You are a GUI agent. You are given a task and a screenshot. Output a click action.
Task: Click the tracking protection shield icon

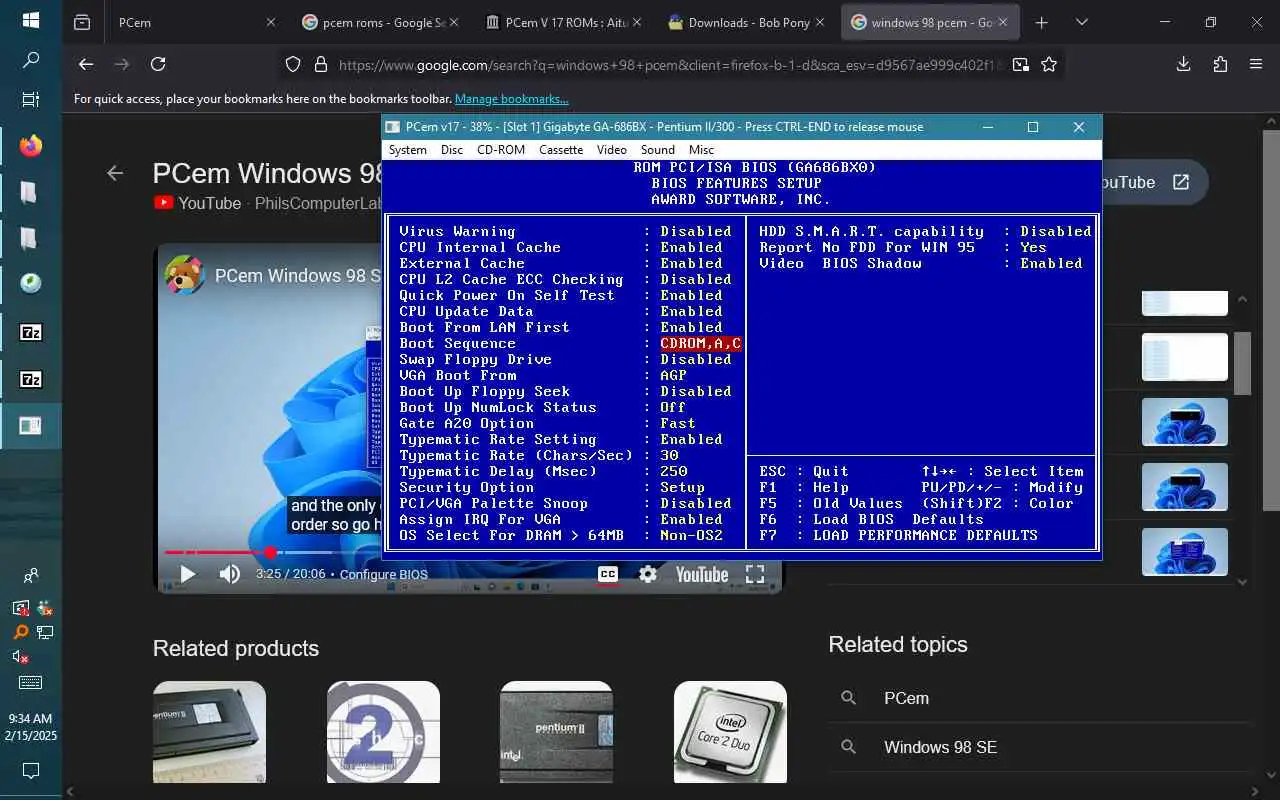pyautogui.click(x=293, y=64)
